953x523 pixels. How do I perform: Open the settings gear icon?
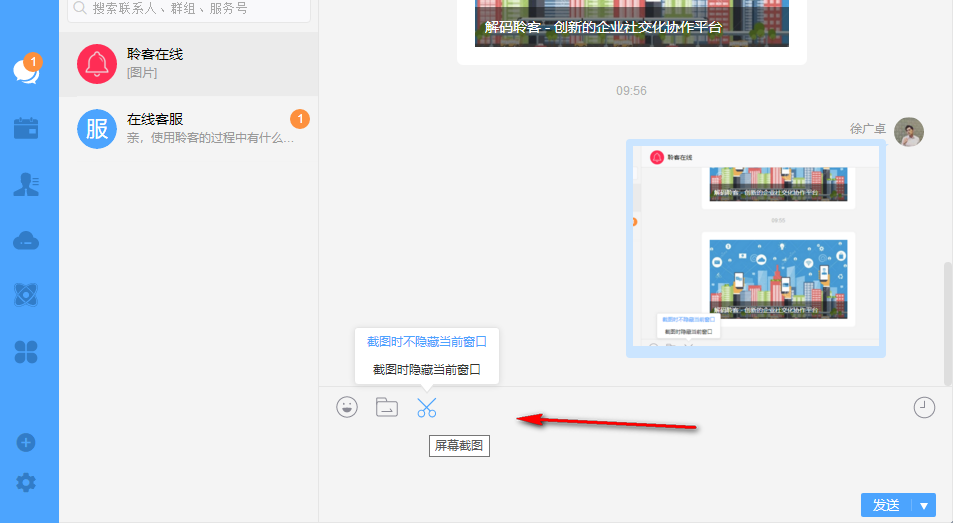pyautogui.click(x=26, y=483)
